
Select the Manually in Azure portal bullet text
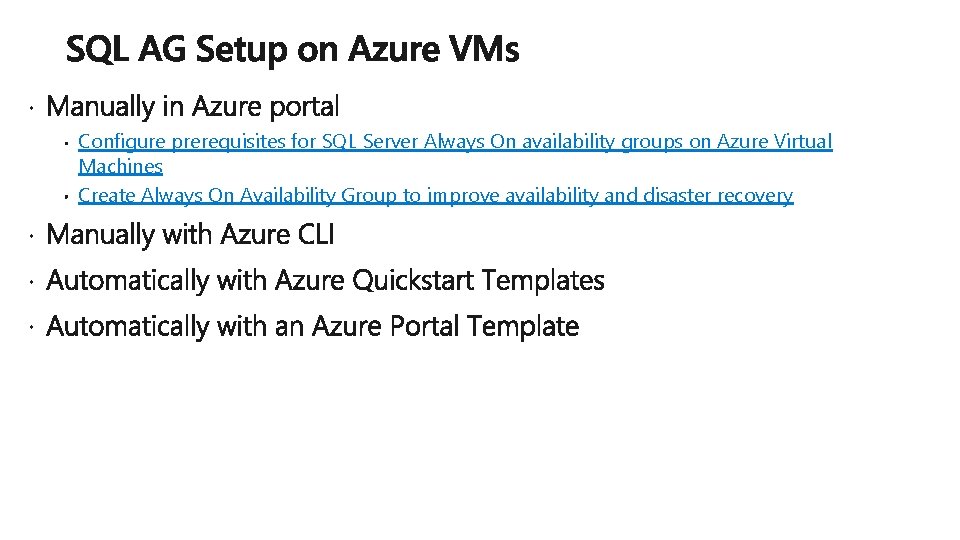[192, 107]
